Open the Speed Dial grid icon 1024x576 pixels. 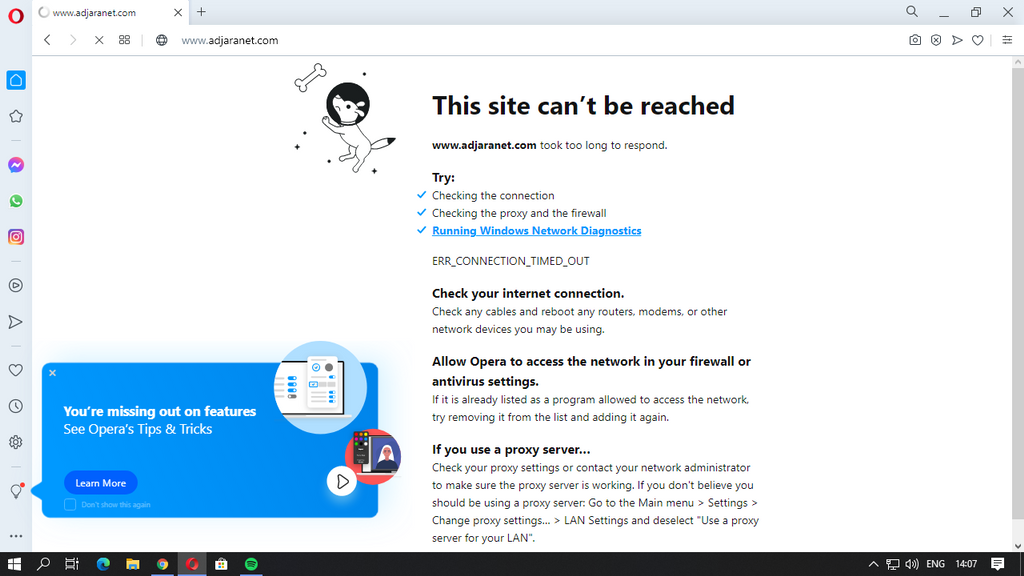coord(124,40)
